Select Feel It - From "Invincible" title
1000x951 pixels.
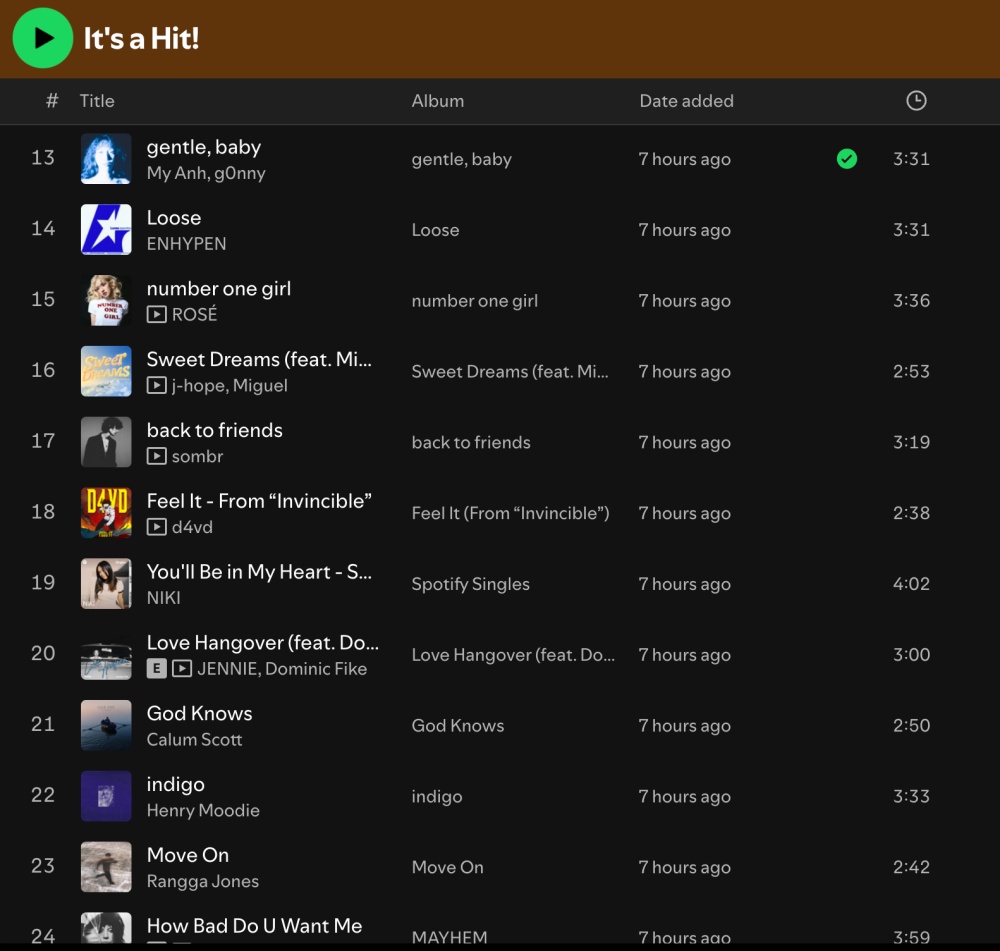click(x=259, y=501)
